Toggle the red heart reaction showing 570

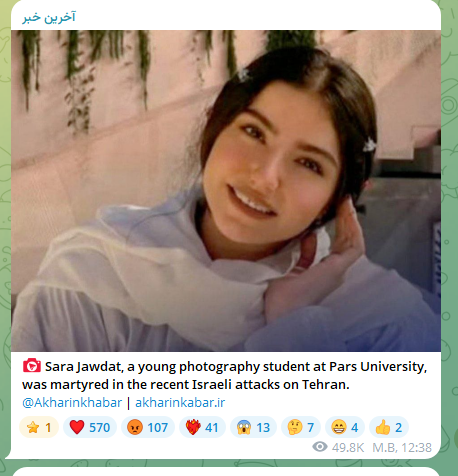click(x=90, y=427)
